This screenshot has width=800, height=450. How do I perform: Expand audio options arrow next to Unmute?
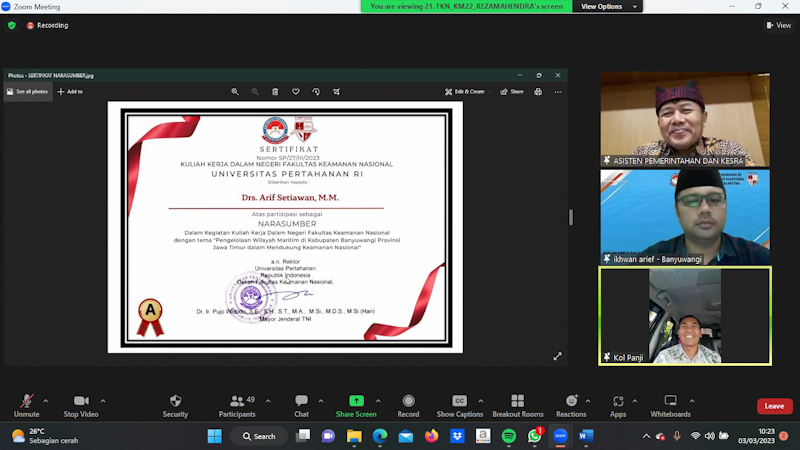(x=45, y=401)
